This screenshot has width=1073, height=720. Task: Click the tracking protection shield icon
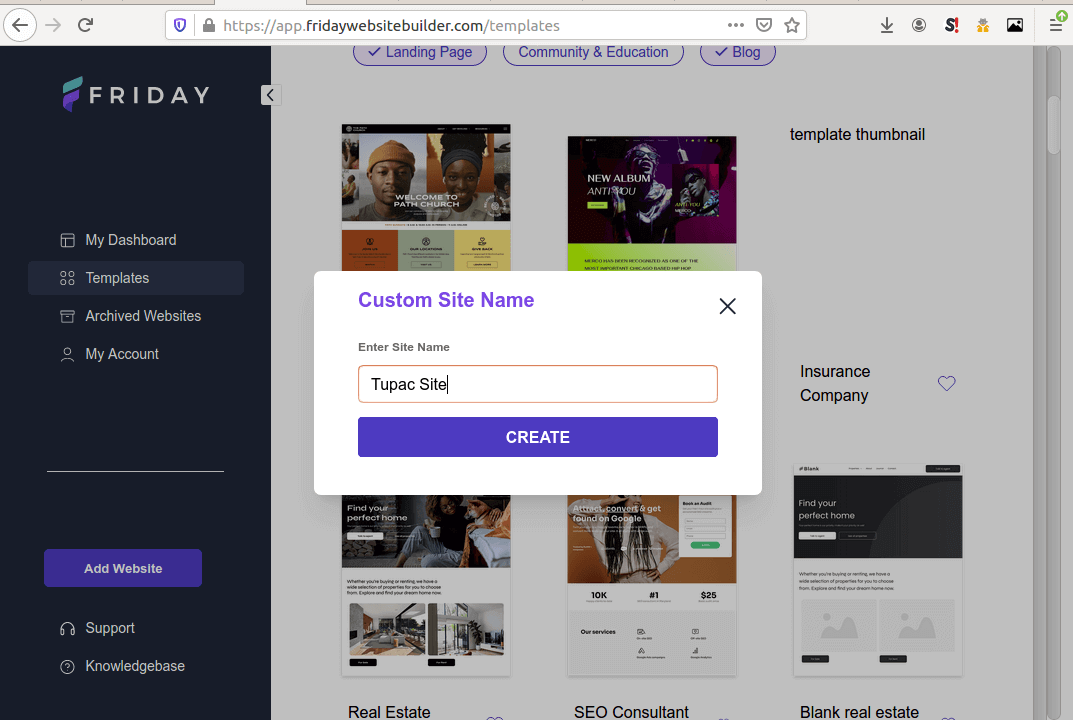pyautogui.click(x=179, y=25)
